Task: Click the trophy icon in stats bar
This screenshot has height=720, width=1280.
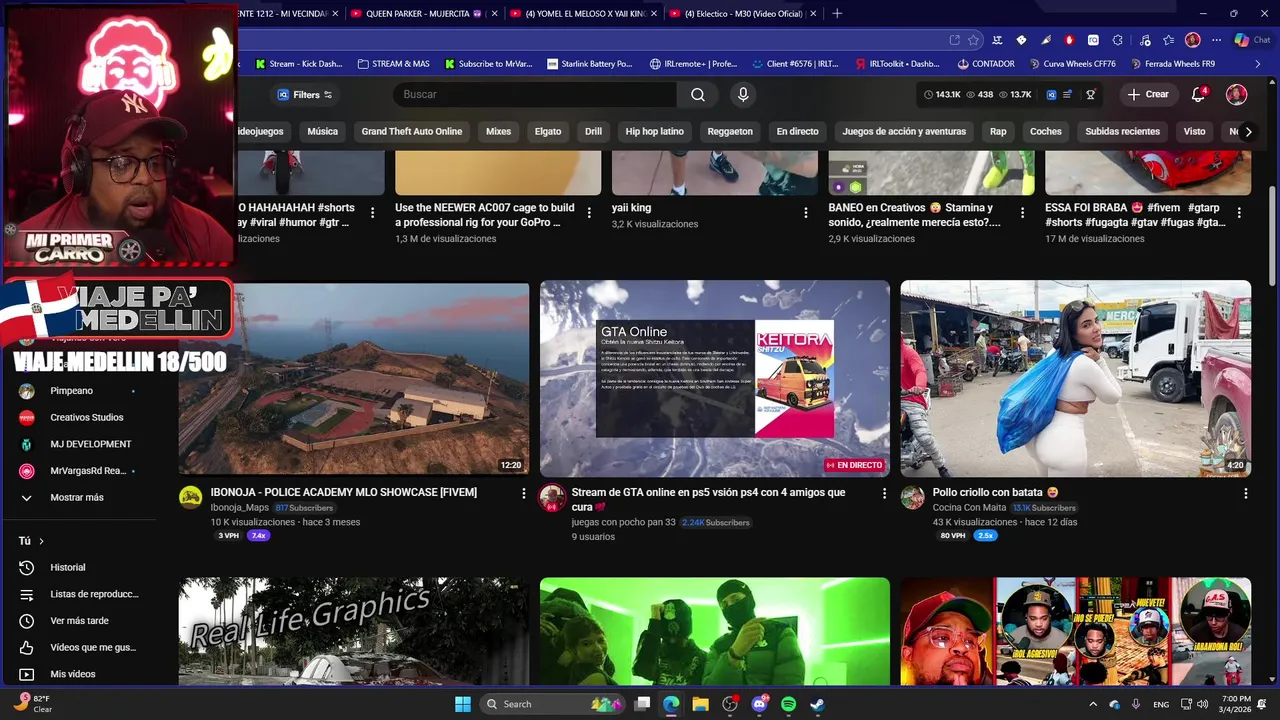Action: pos(1091,94)
